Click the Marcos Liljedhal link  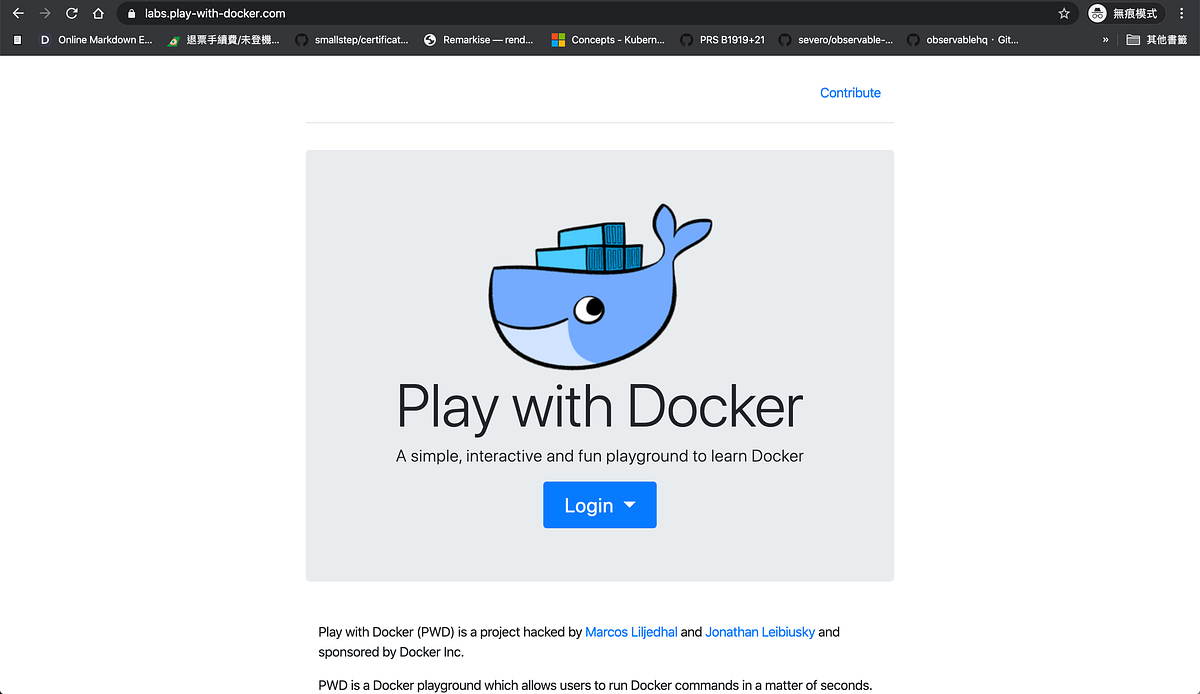(x=631, y=632)
